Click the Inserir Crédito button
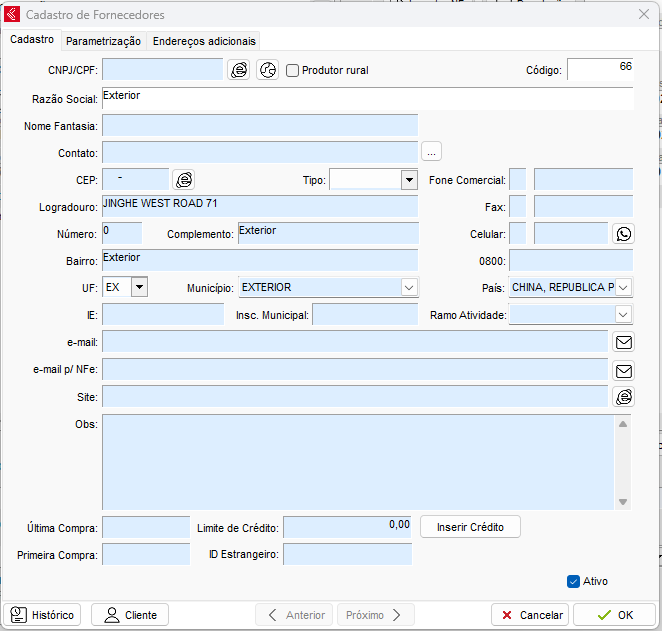 pyautogui.click(x=470, y=527)
